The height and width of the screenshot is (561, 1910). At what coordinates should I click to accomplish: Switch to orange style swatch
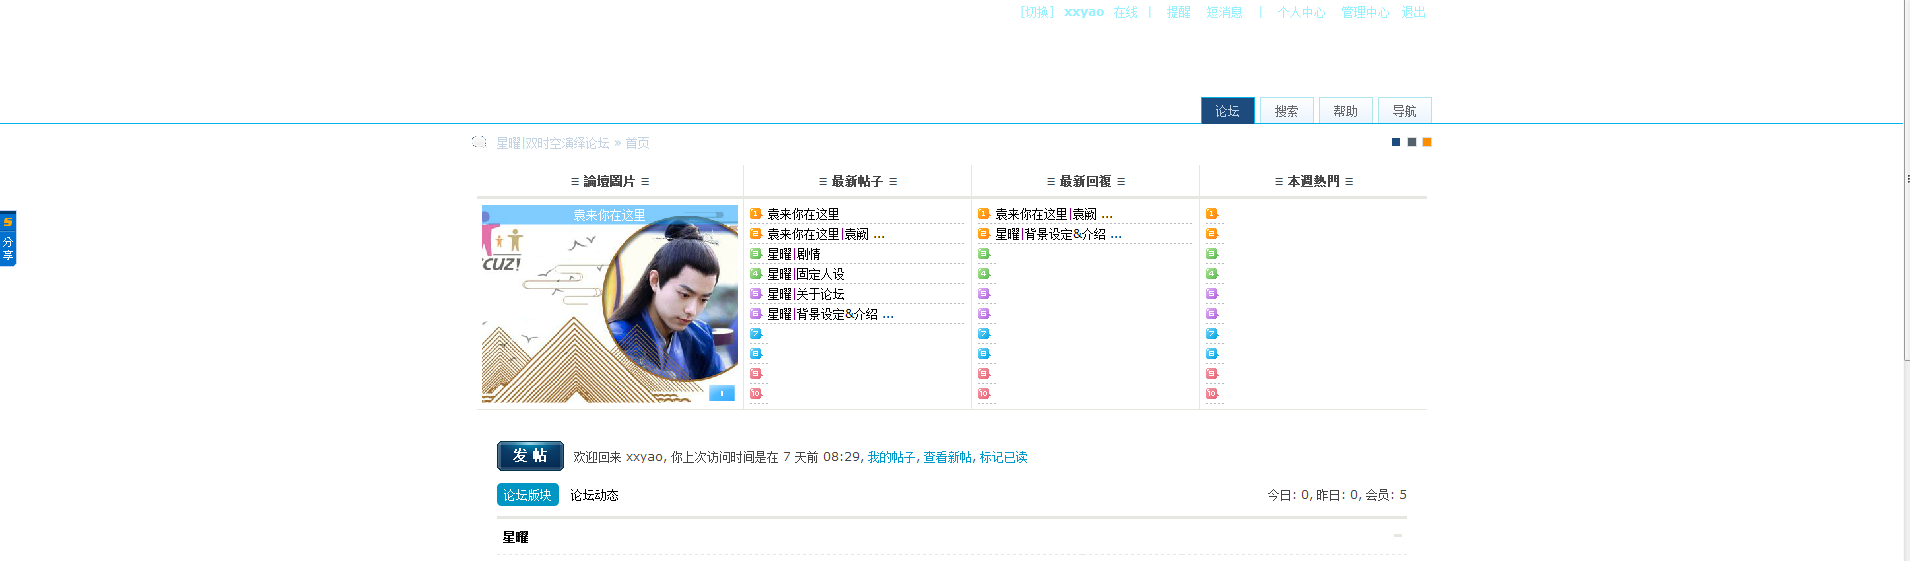click(1427, 142)
